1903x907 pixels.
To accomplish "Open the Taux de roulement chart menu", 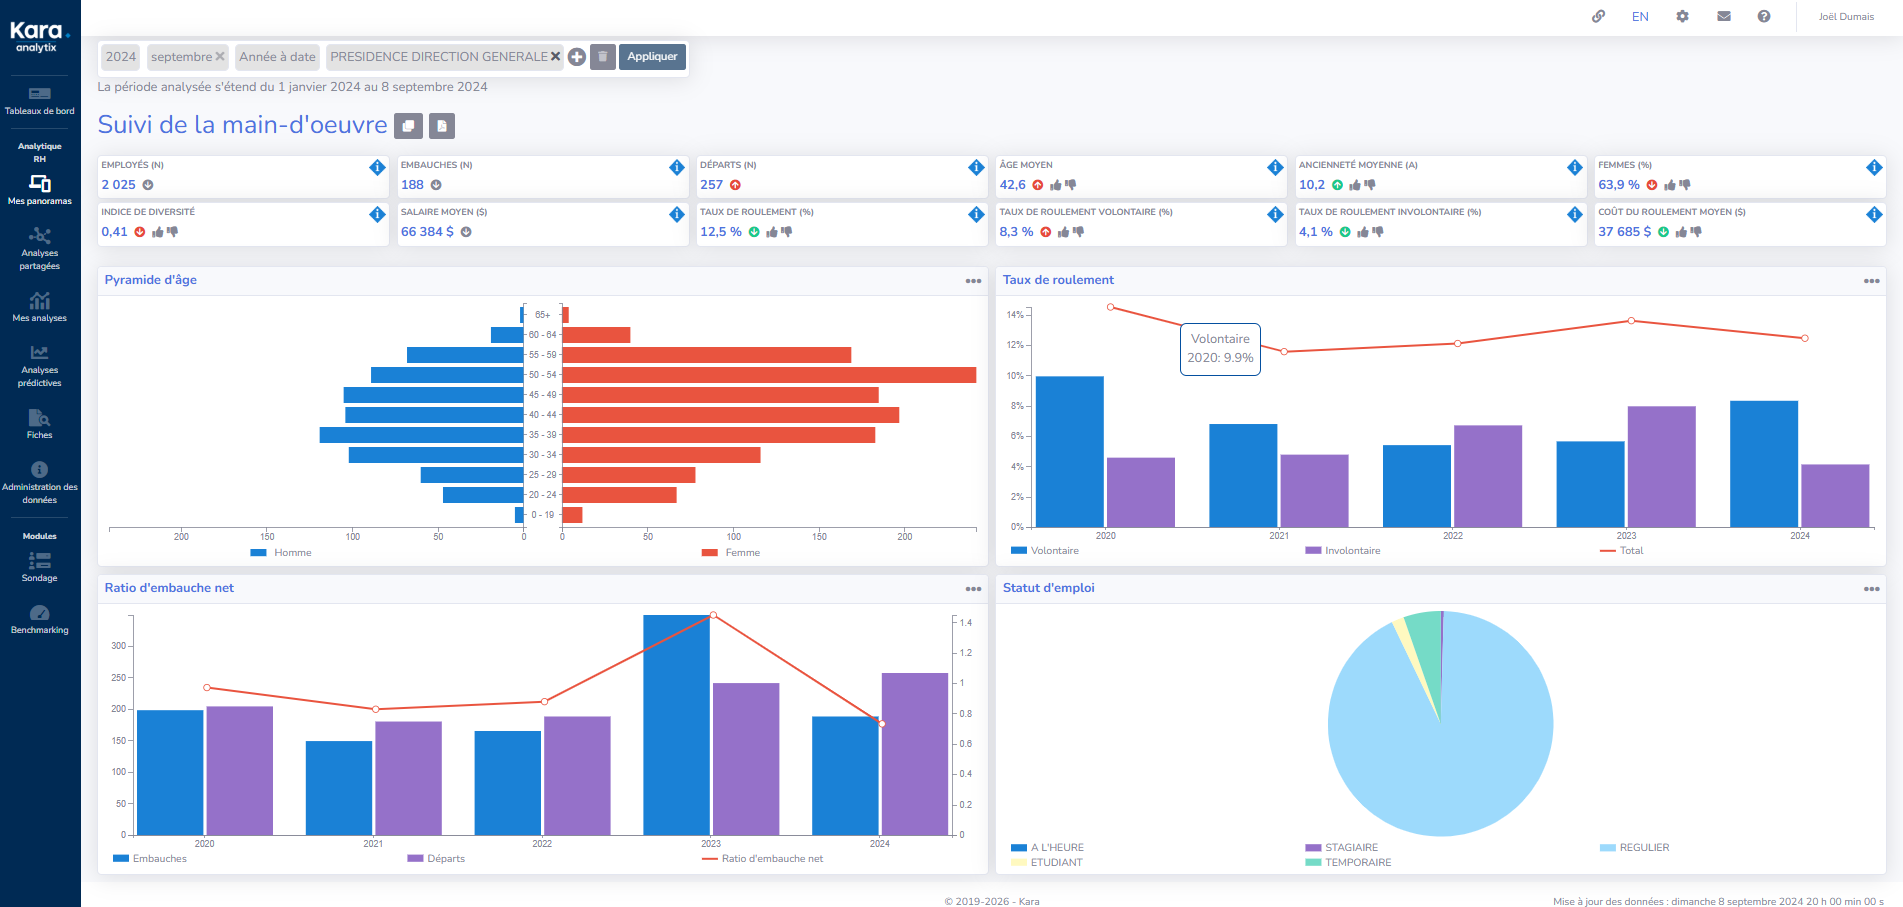I will coord(1872,281).
